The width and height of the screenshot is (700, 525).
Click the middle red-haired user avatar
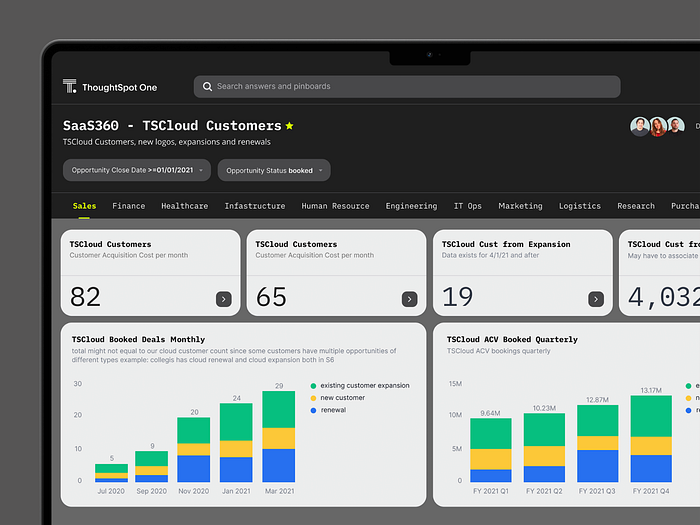click(x=658, y=127)
